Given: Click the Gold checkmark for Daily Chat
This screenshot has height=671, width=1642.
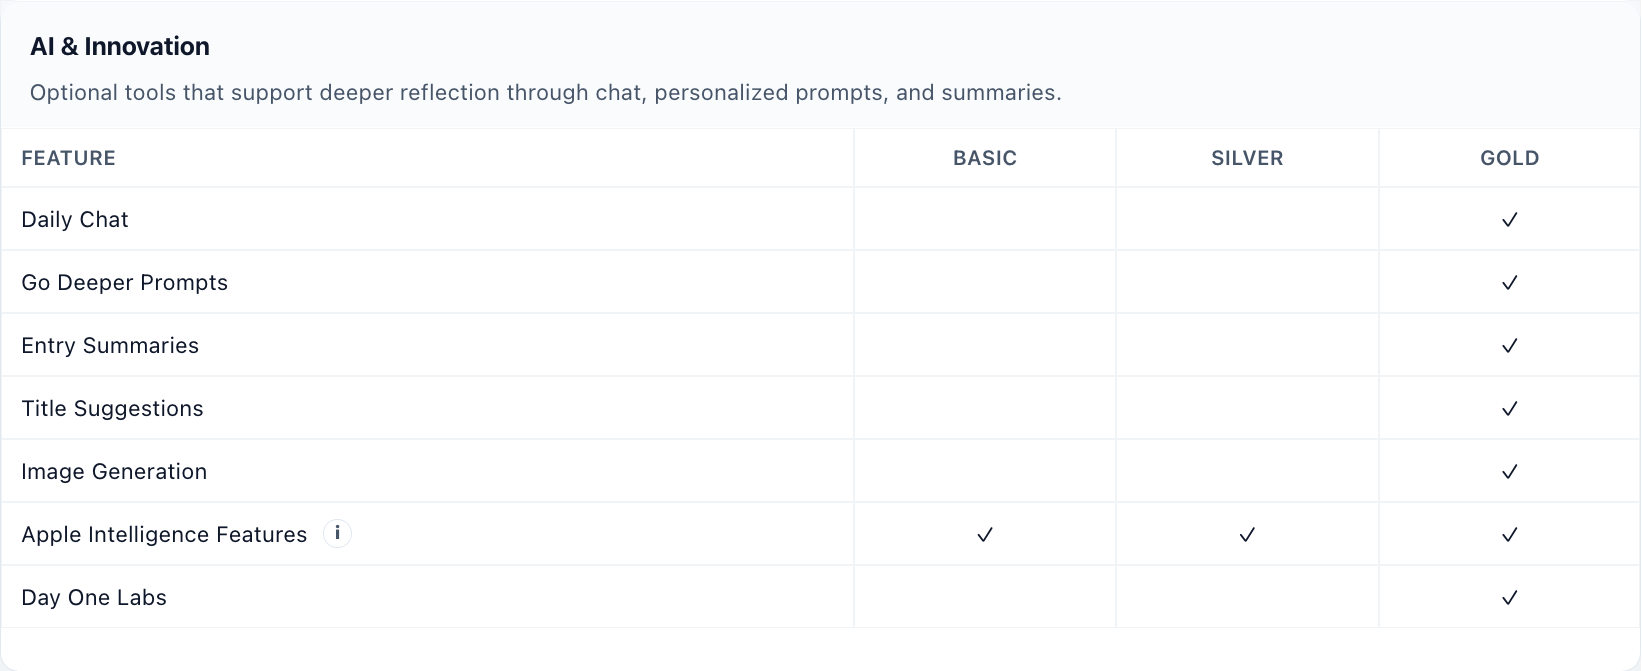Looking at the screenshot, I should 1509,220.
